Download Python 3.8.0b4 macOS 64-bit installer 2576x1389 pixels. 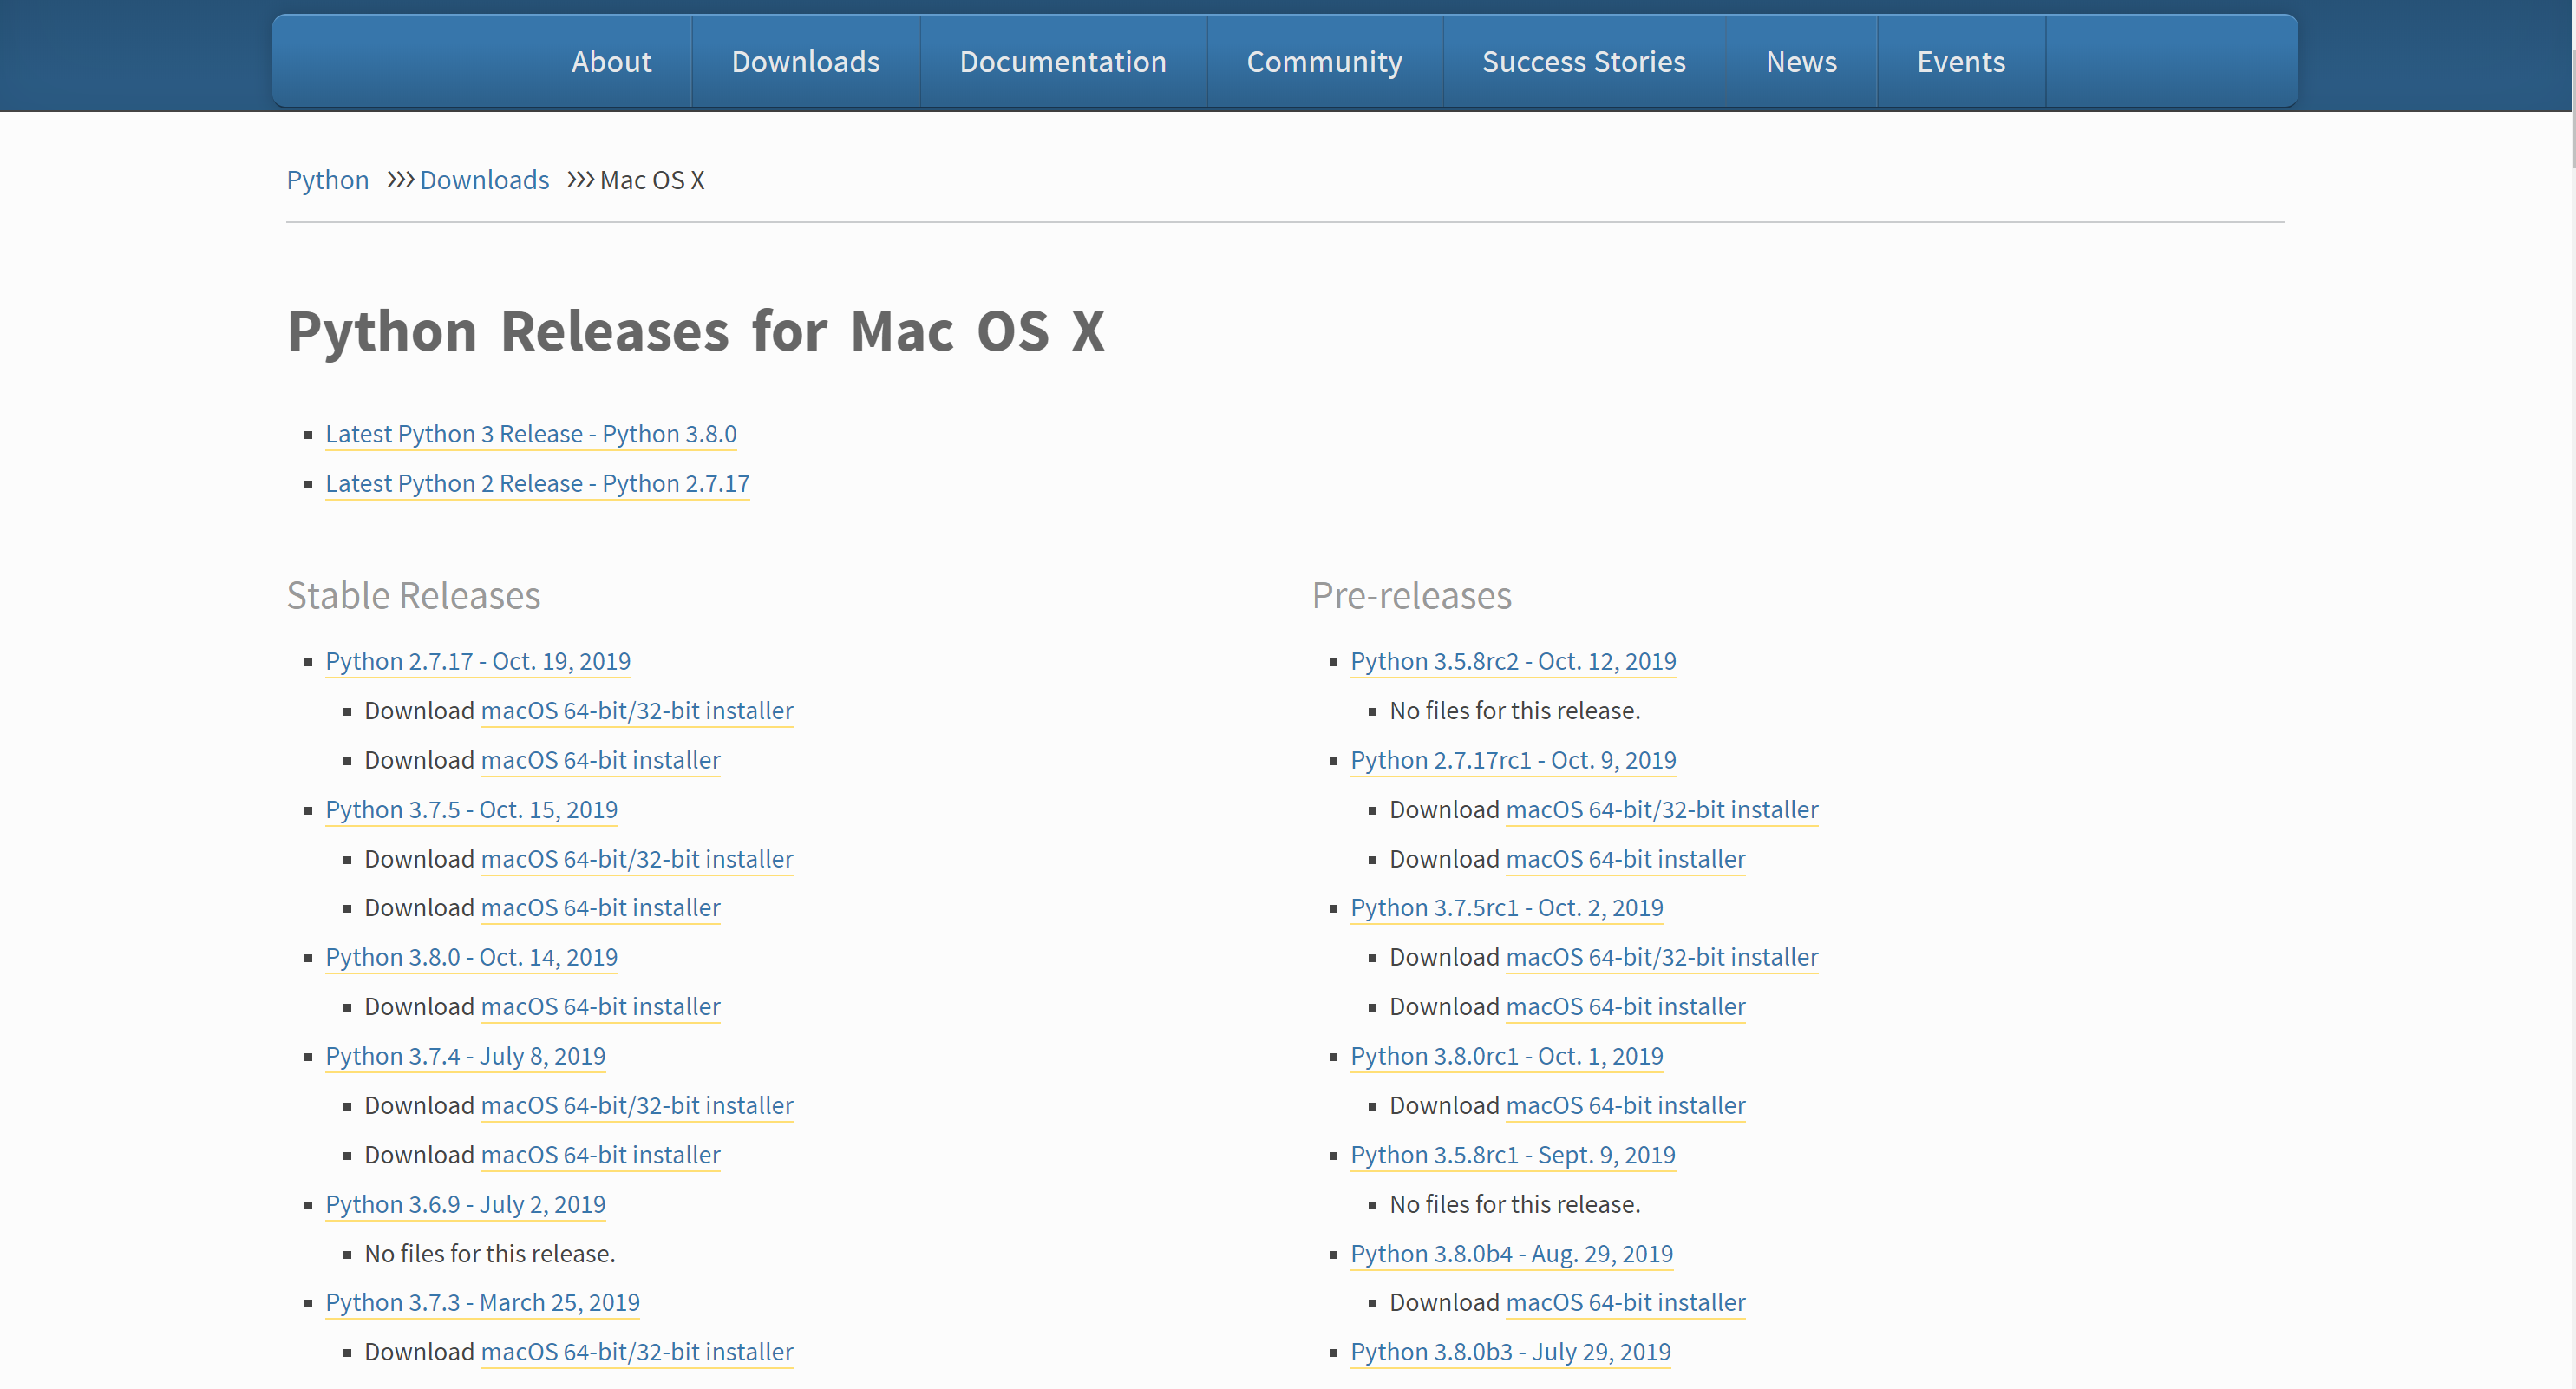(1625, 1302)
